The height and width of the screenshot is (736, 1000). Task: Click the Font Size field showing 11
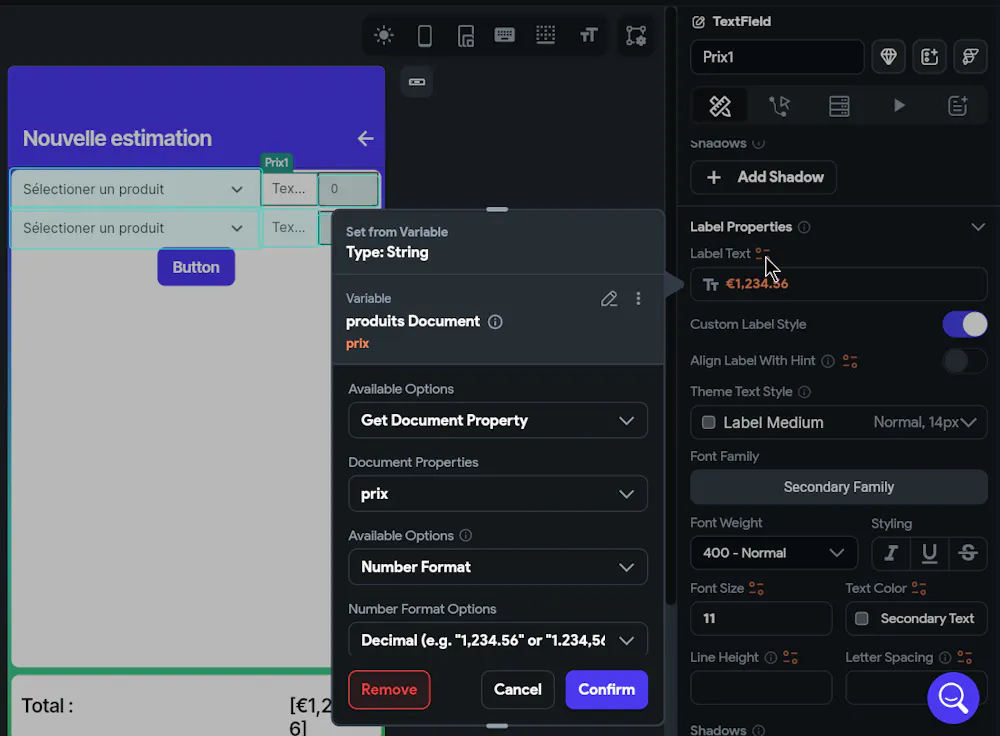[761, 619]
